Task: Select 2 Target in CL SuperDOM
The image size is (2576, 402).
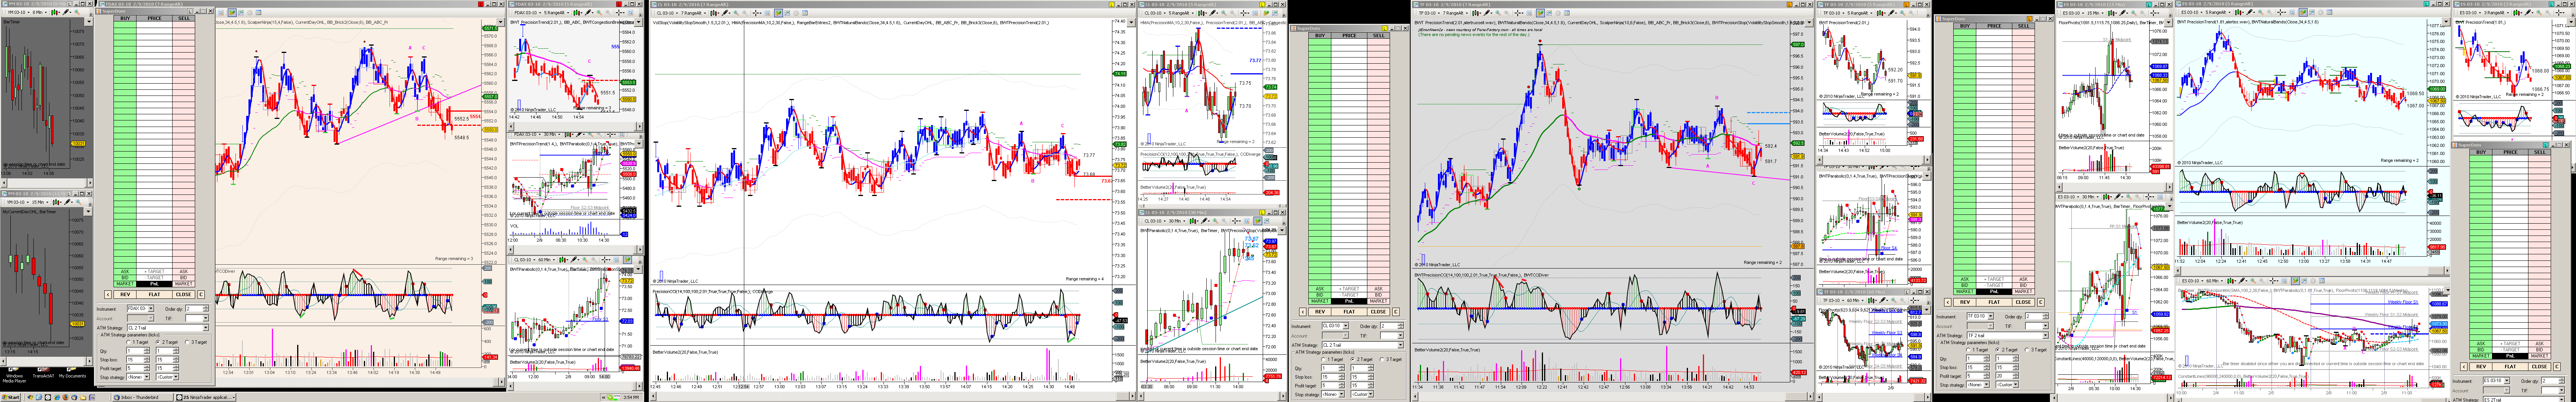Action: (x=1362, y=359)
